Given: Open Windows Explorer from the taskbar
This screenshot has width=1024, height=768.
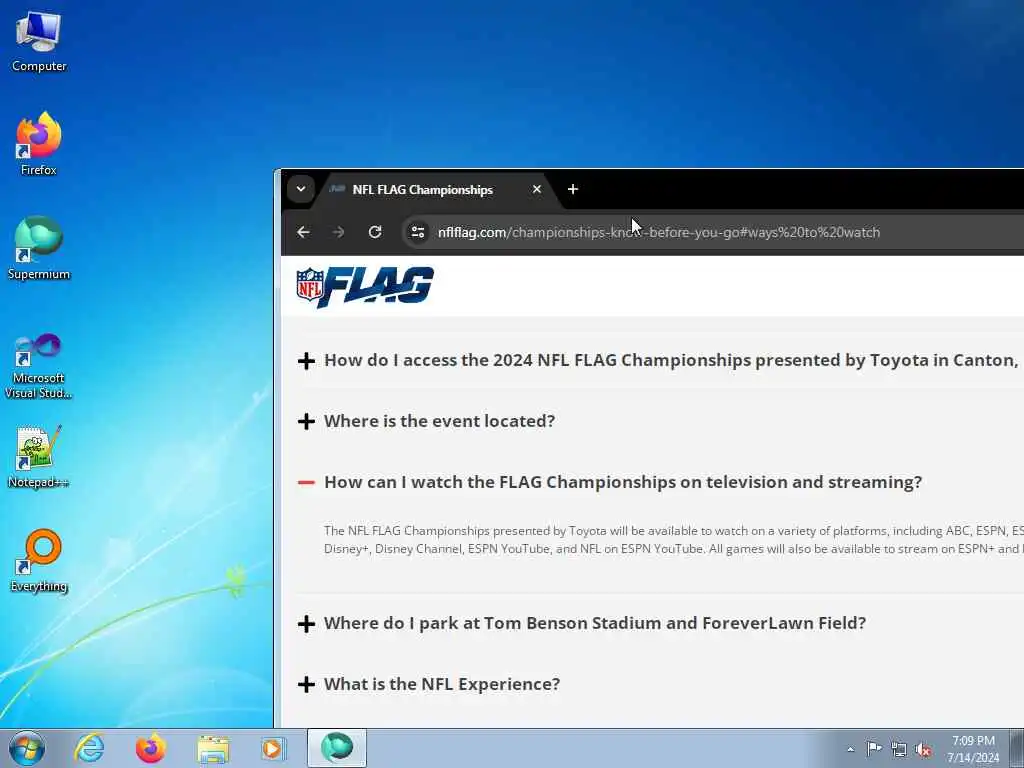Looking at the screenshot, I should click(213, 748).
